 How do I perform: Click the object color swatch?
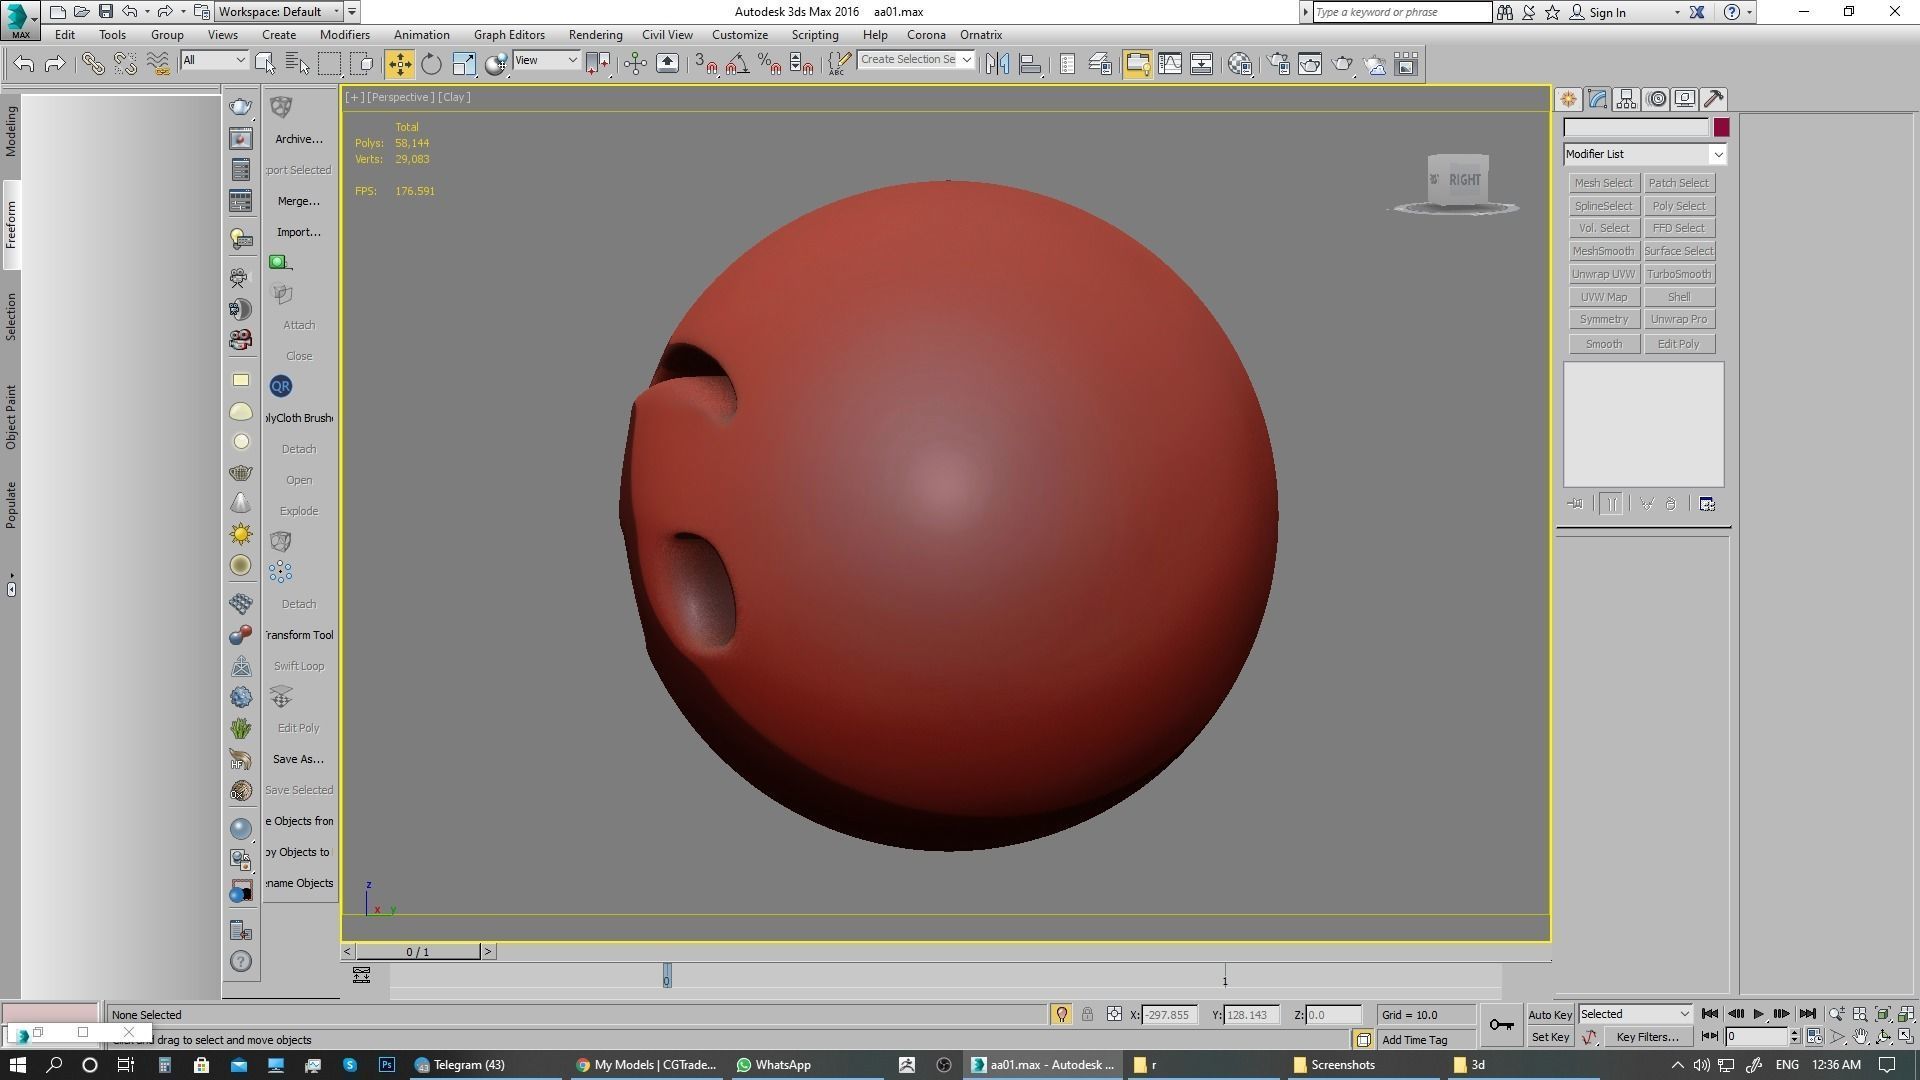click(x=1721, y=127)
